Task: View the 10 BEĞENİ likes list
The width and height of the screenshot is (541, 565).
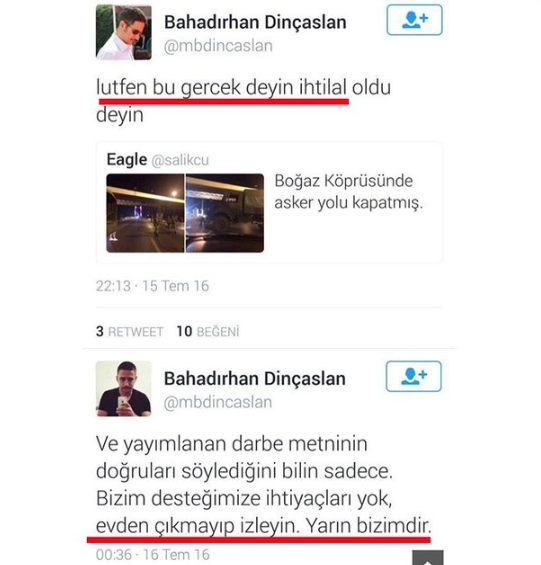Action: coord(208,332)
